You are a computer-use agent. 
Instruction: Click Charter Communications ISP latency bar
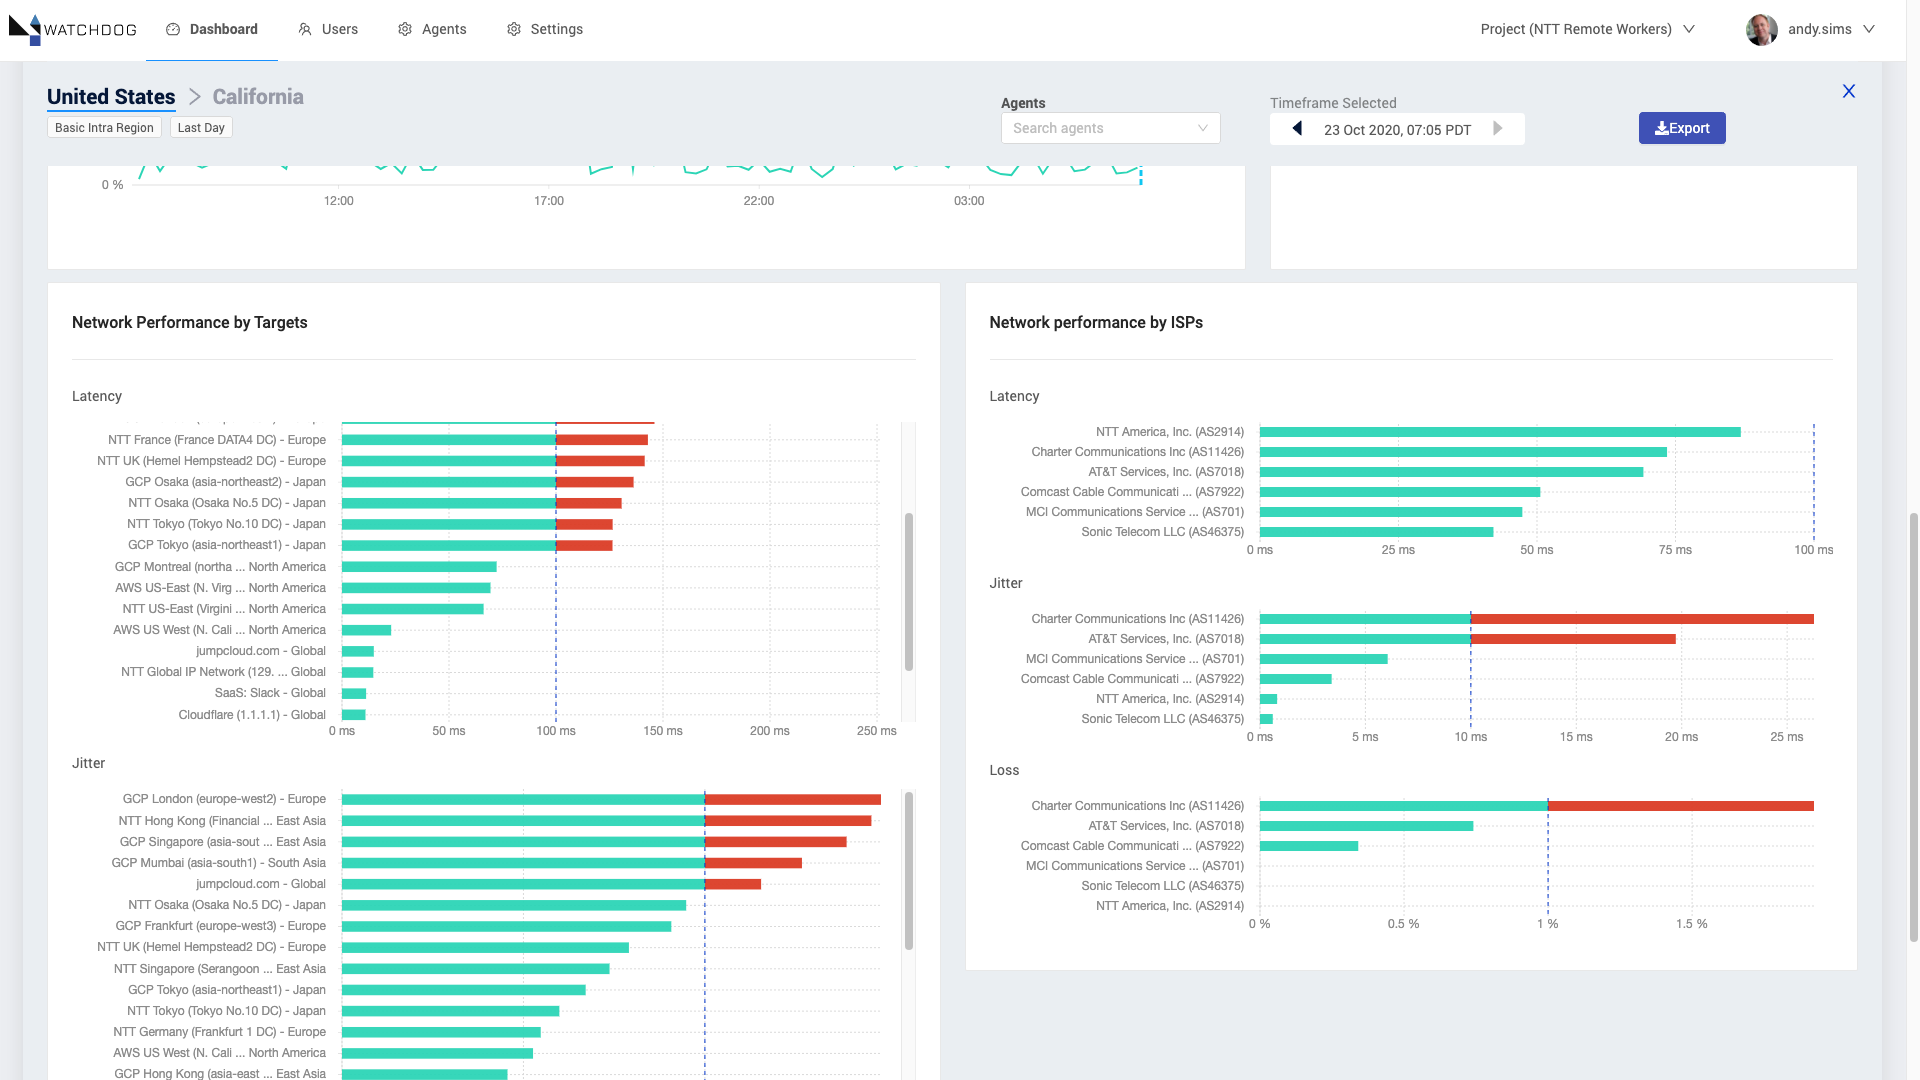1463,452
